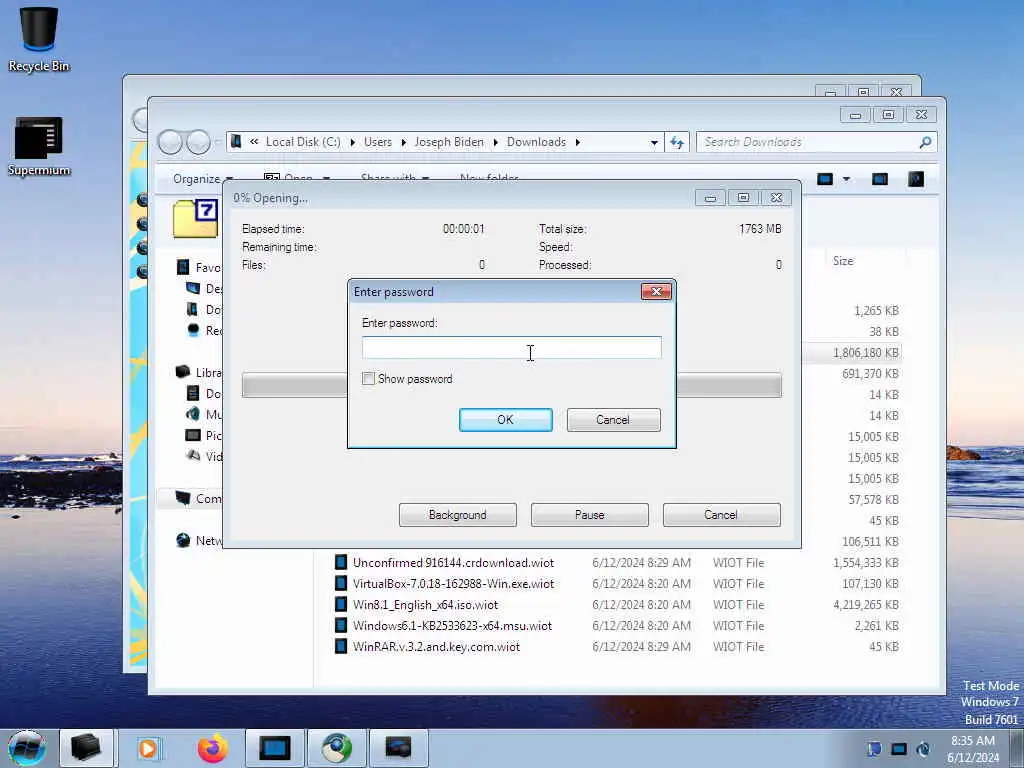Confirm password with OK button
Screen dimensions: 1024x768
coord(505,420)
